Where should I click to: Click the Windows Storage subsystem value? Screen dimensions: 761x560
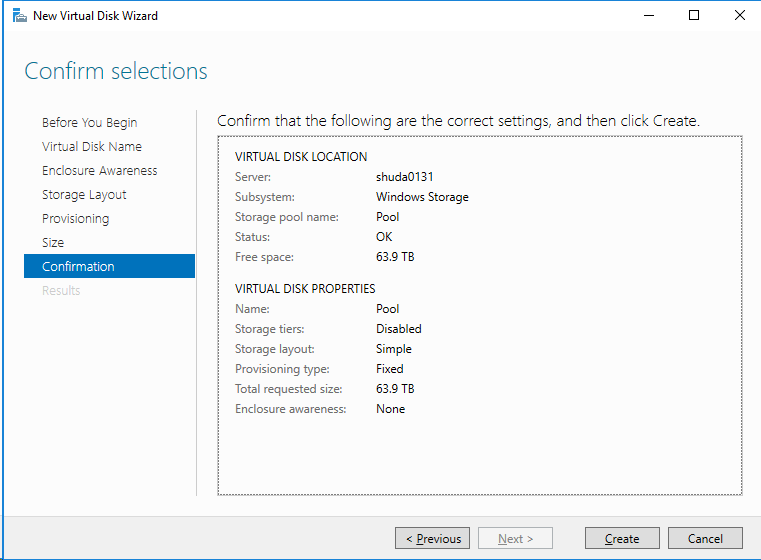click(422, 197)
